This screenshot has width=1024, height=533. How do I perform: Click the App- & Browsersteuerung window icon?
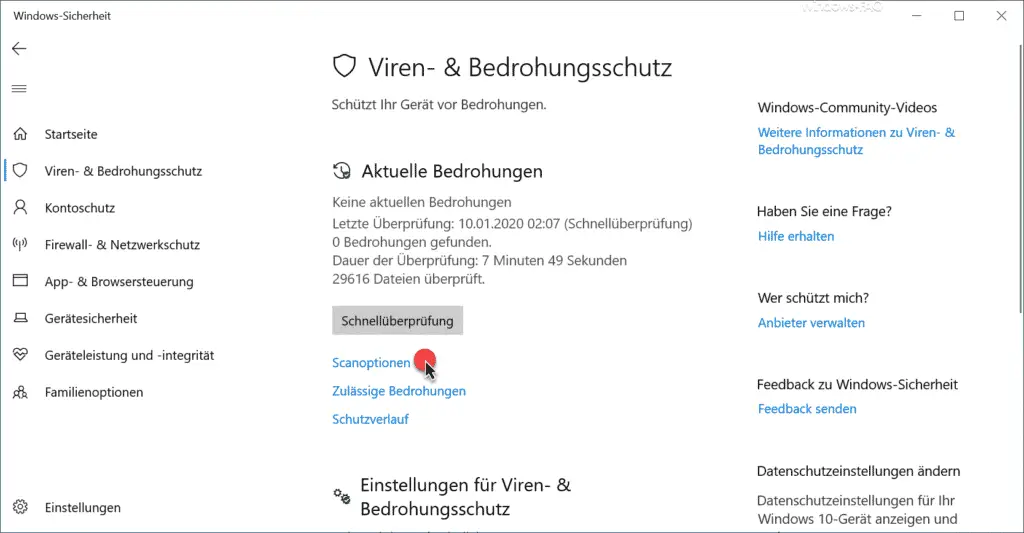point(20,281)
